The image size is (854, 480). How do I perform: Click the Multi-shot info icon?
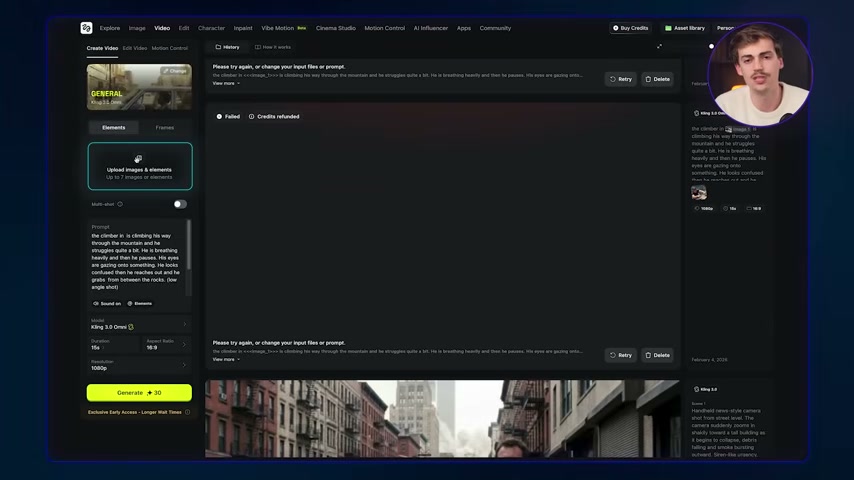120,204
